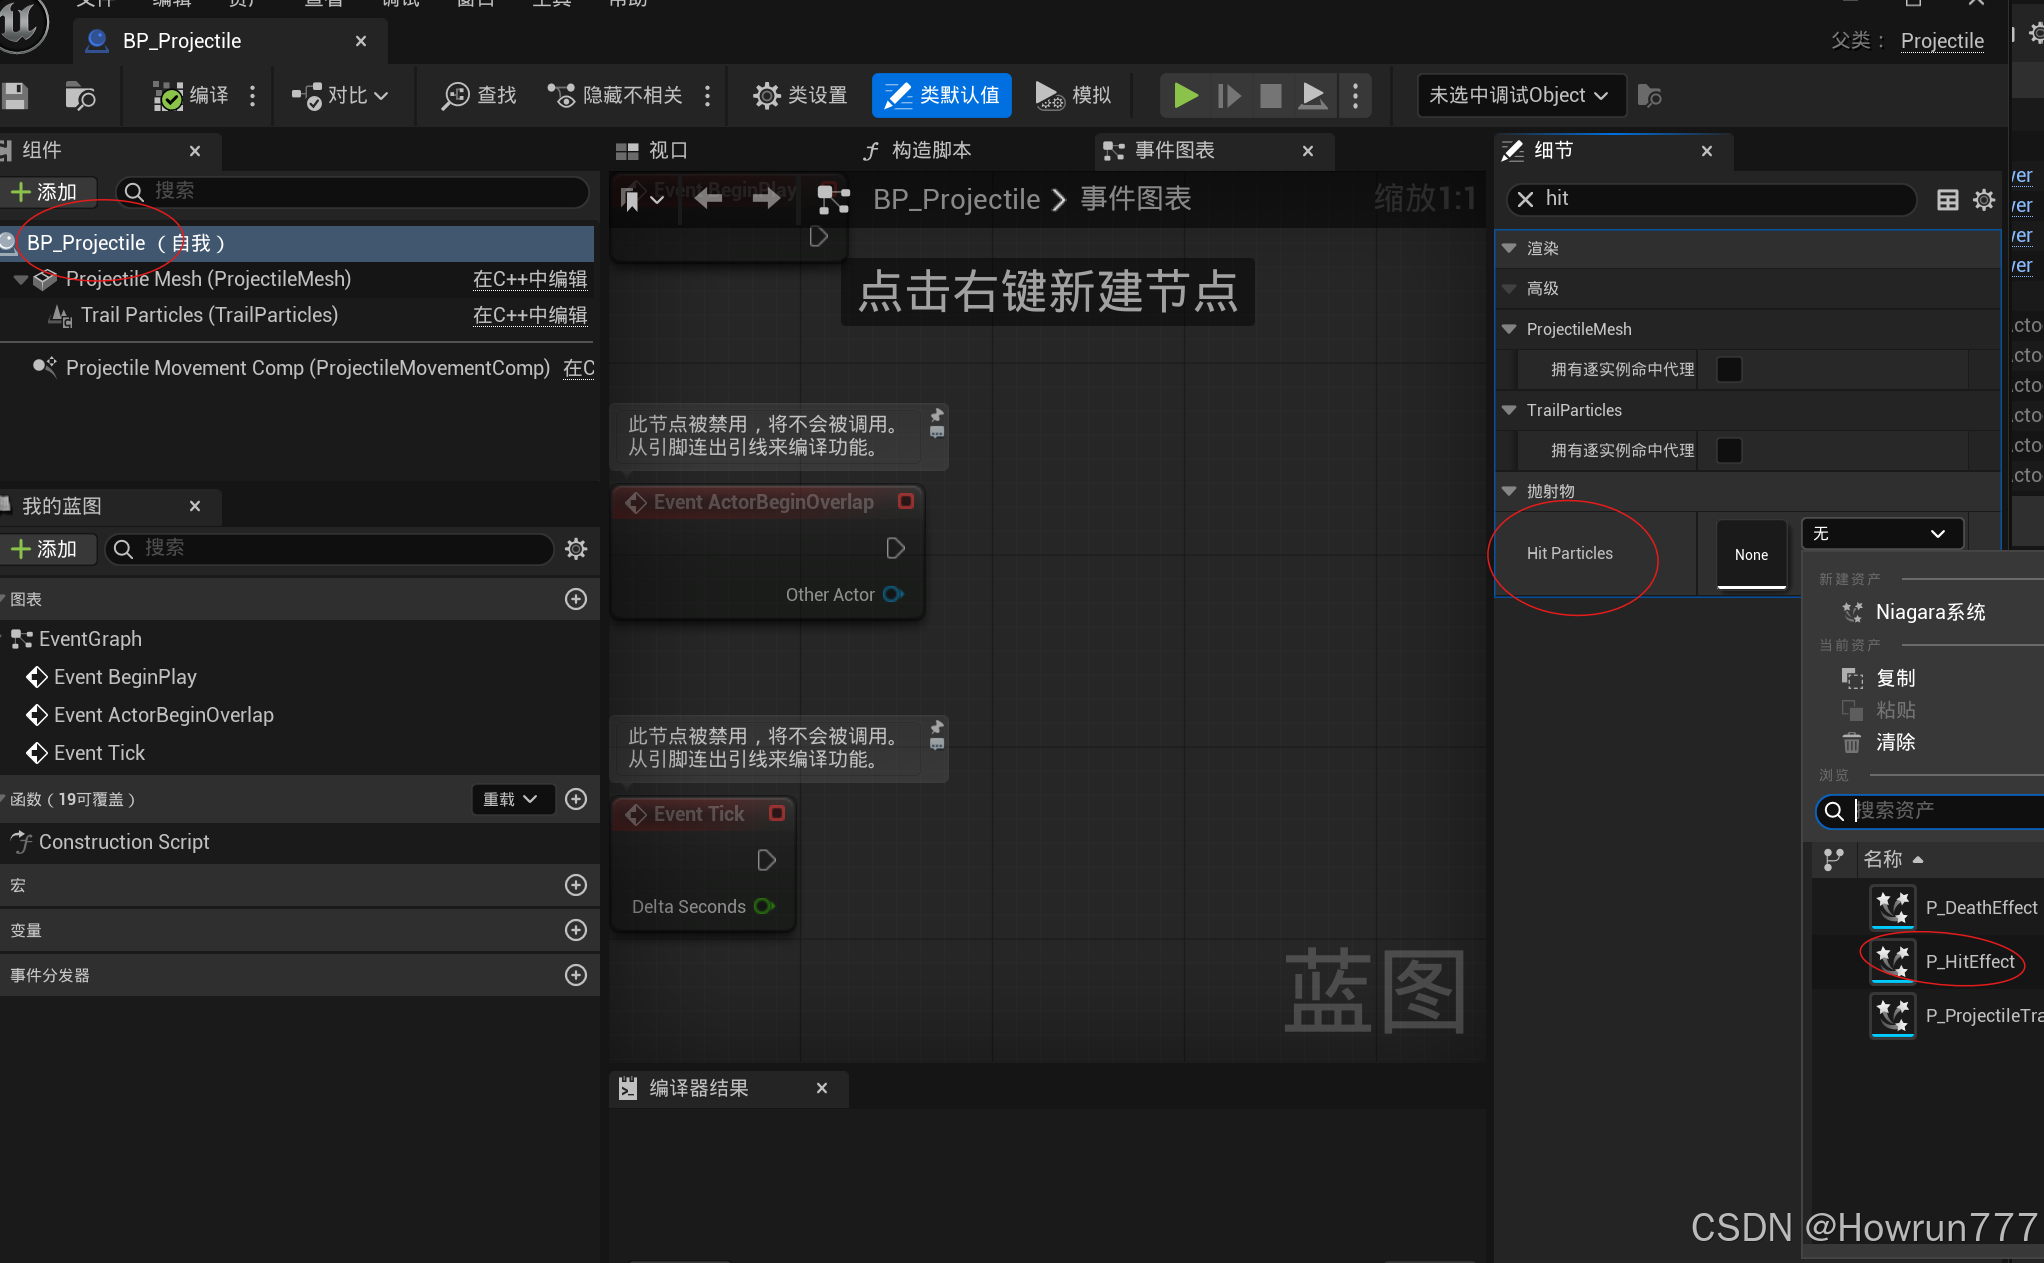This screenshot has height=1263, width=2044.
Task: Click the Compile (编译) toolbar icon
Action: (168, 96)
